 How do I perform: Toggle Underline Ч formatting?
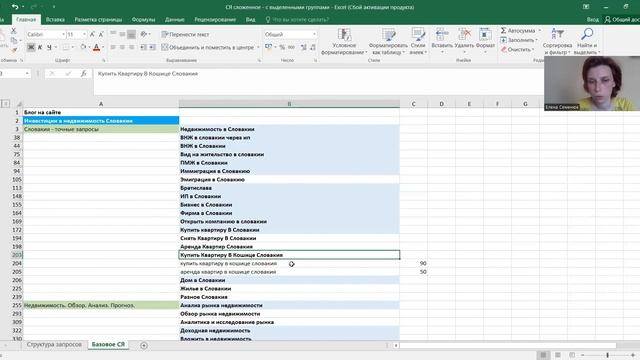pyautogui.click(x=49, y=47)
